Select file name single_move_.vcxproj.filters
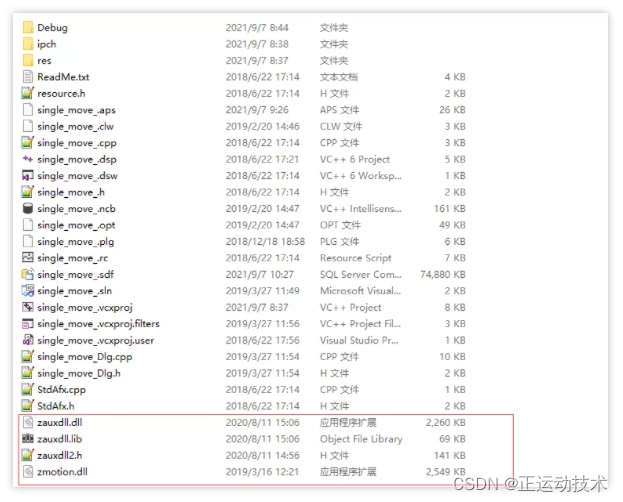 pos(99,324)
